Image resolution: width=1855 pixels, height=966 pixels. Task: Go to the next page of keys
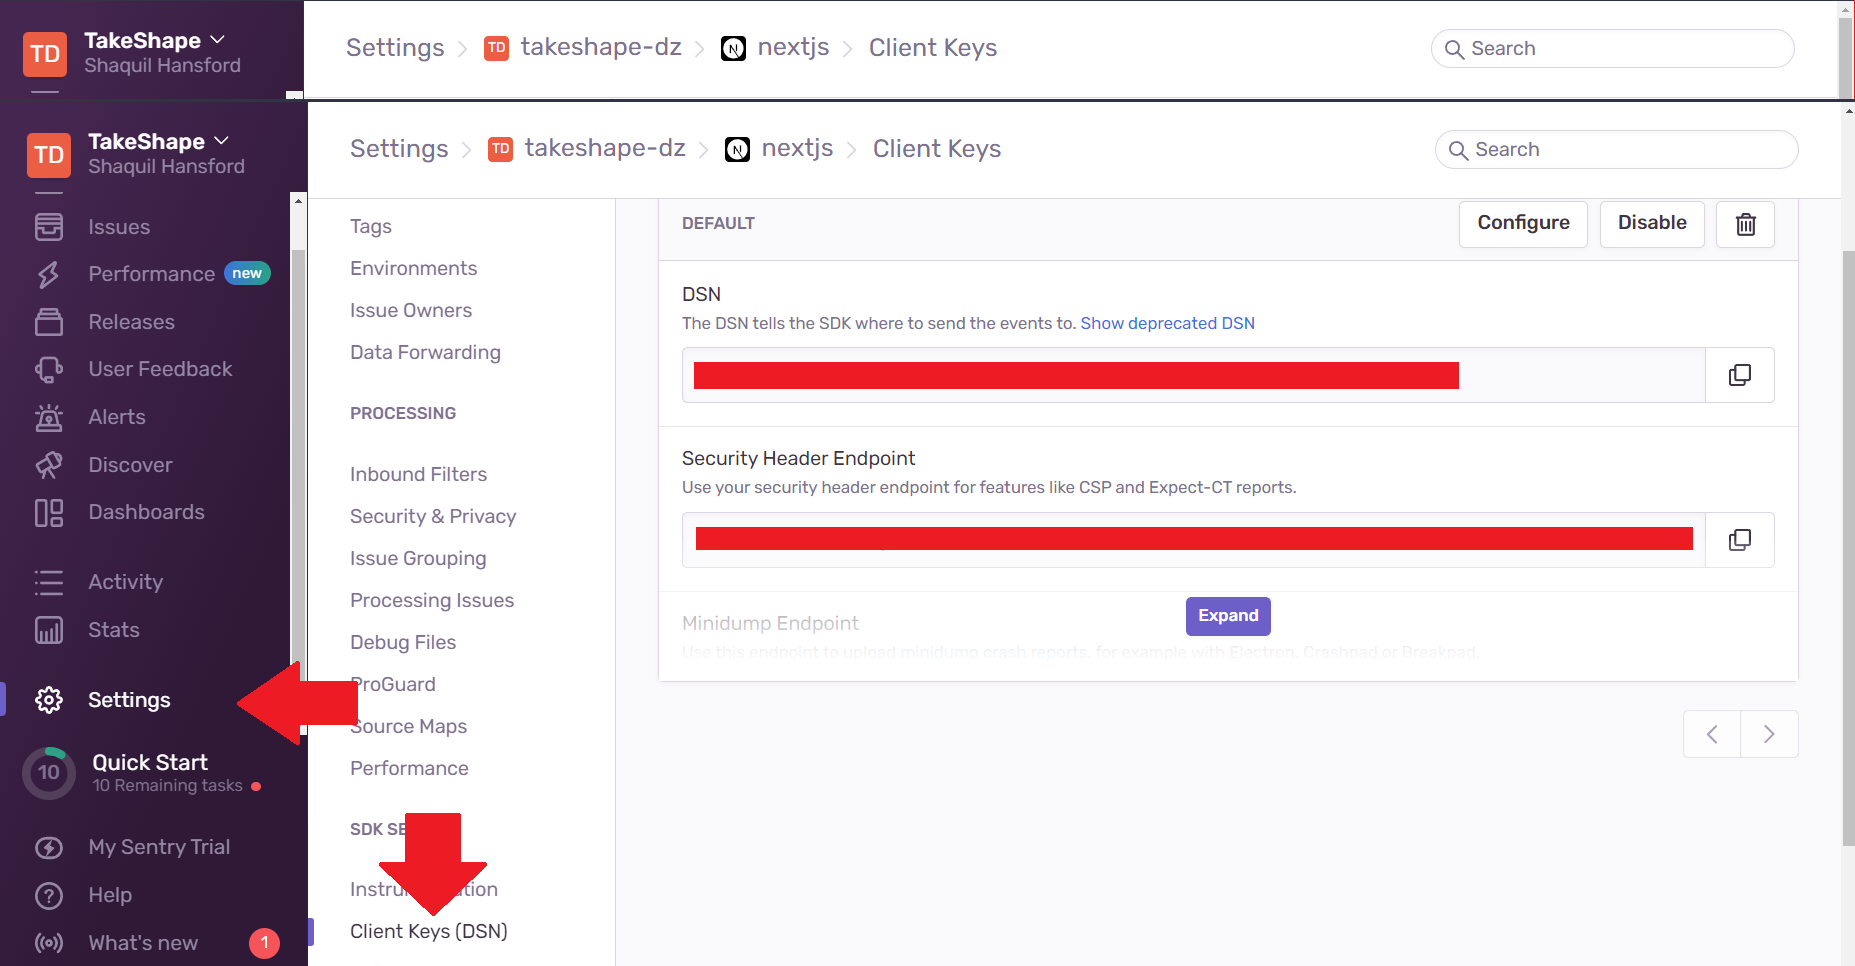point(1769,734)
